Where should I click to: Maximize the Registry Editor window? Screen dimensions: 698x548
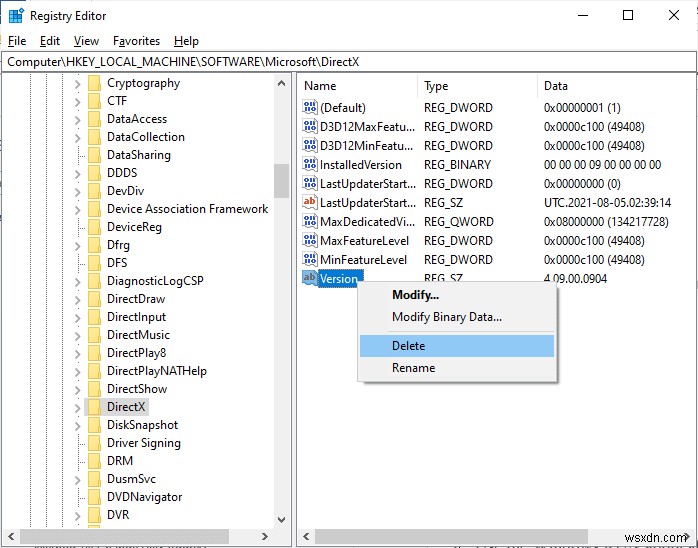point(628,16)
